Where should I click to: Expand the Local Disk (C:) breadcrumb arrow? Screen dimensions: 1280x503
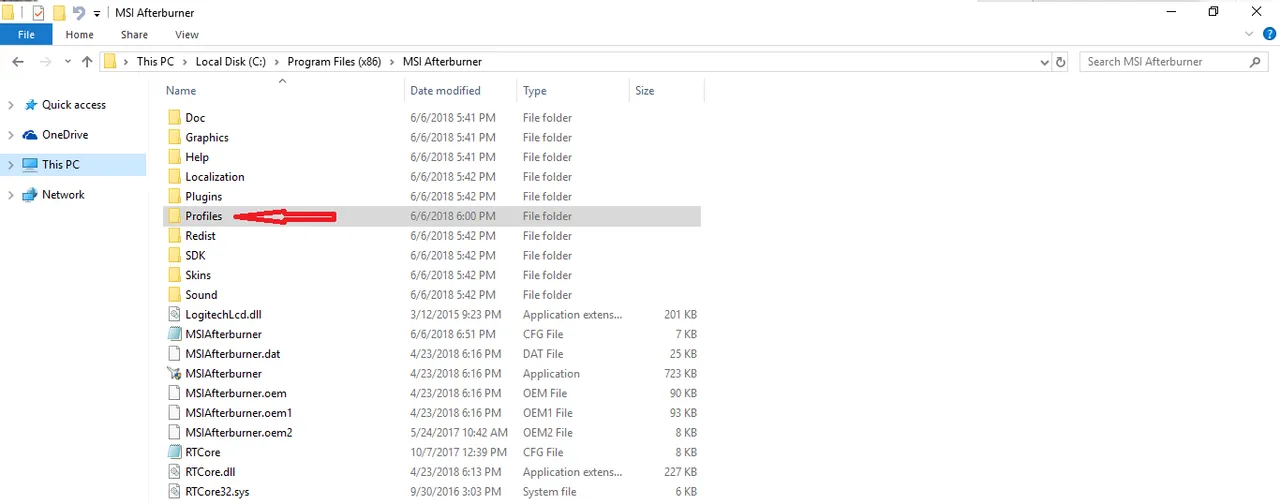click(x=279, y=62)
